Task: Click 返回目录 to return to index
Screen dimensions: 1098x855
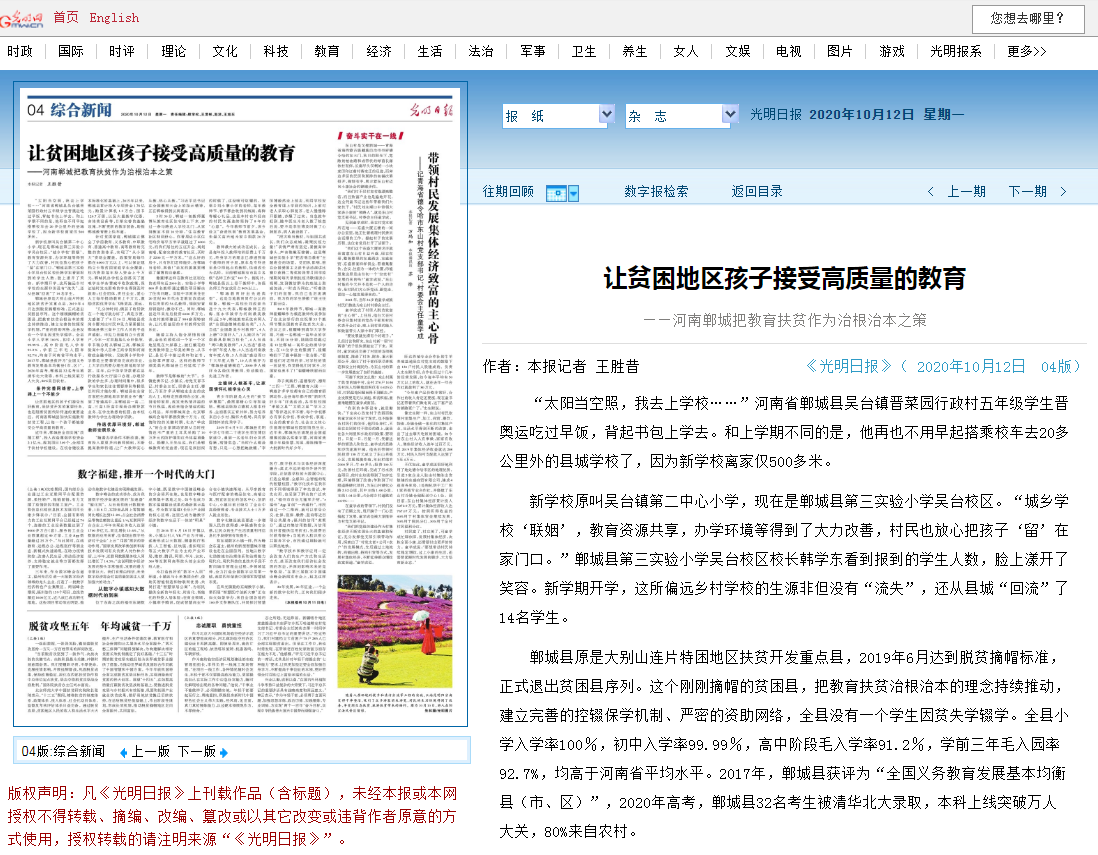Action: coord(756,192)
